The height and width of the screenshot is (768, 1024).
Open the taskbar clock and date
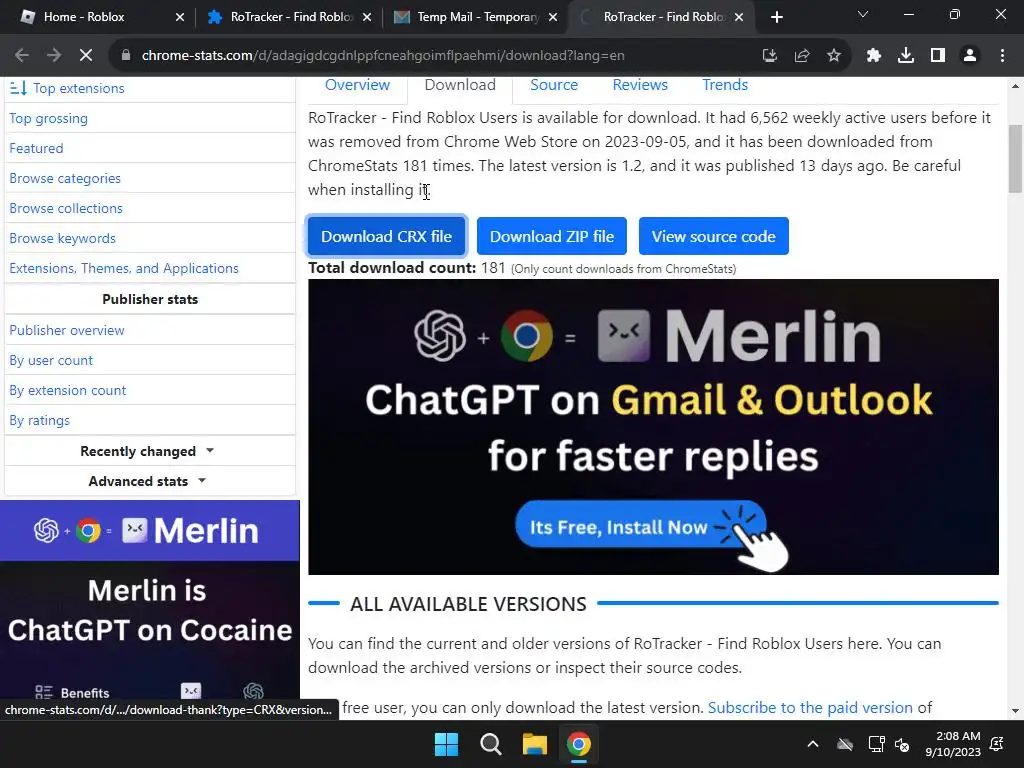click(953, 744)
